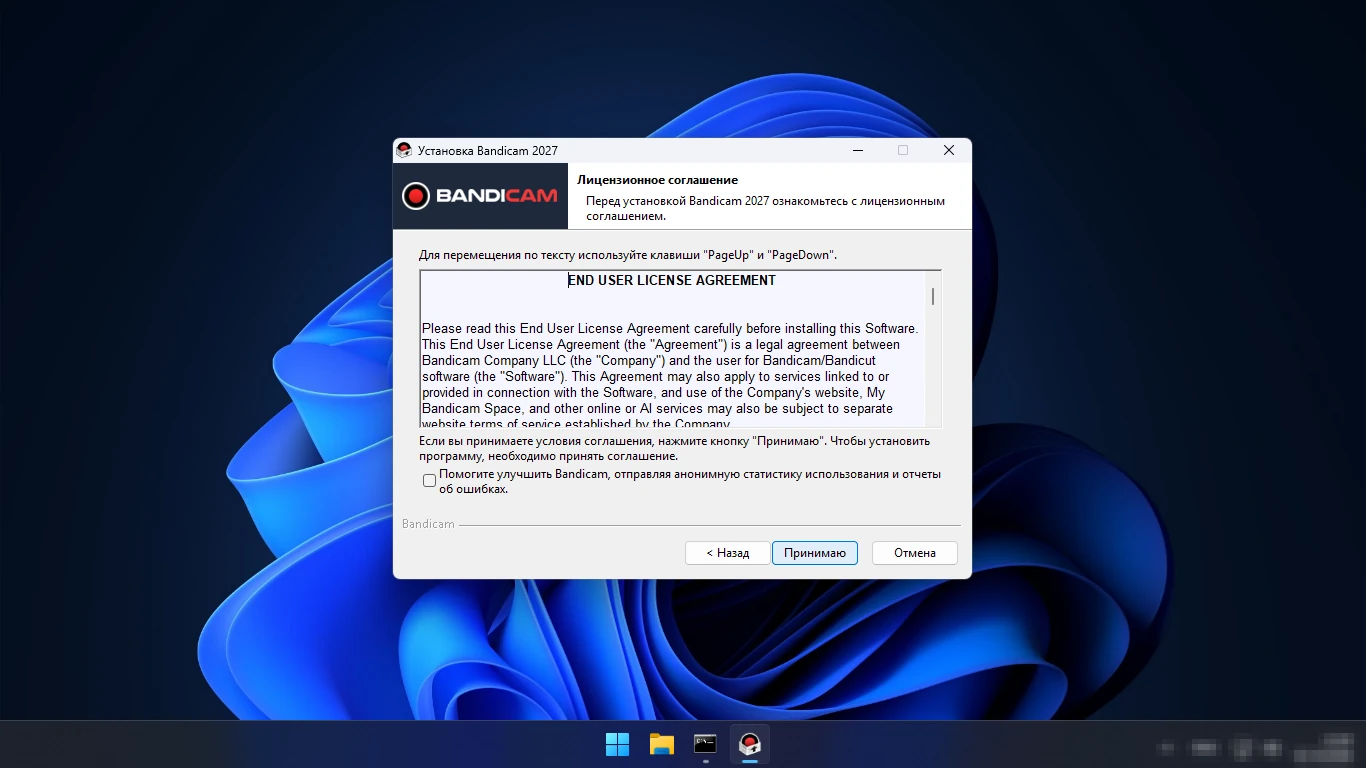Viewport: 1366px width, 768px height.
Task: Click the Bandicam logo banner
Action: coord(480,196)
